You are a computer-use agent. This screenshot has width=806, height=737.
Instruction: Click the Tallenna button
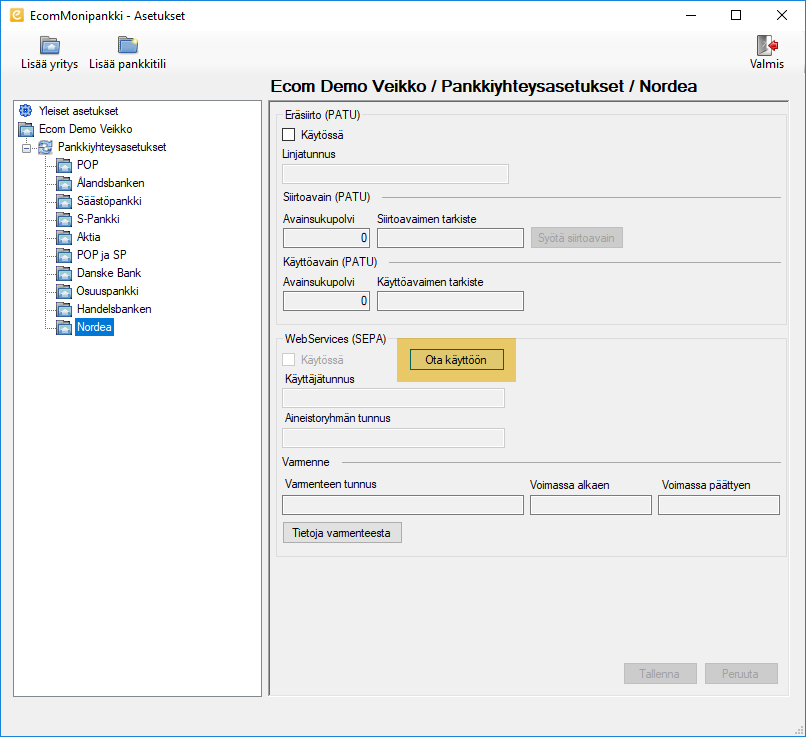(660, 674)
